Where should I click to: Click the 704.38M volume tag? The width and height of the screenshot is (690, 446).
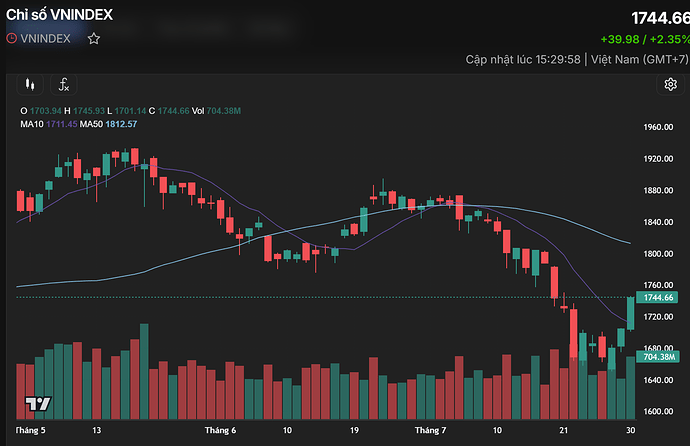[x=658, y=357]
